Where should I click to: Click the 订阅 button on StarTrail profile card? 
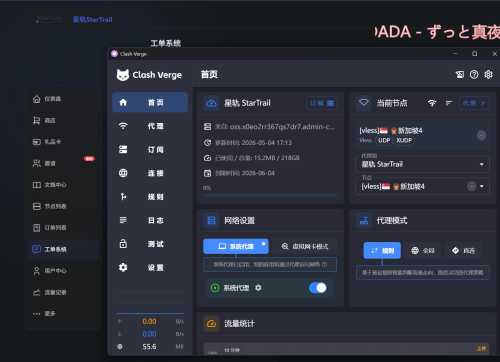pos(322,103)
